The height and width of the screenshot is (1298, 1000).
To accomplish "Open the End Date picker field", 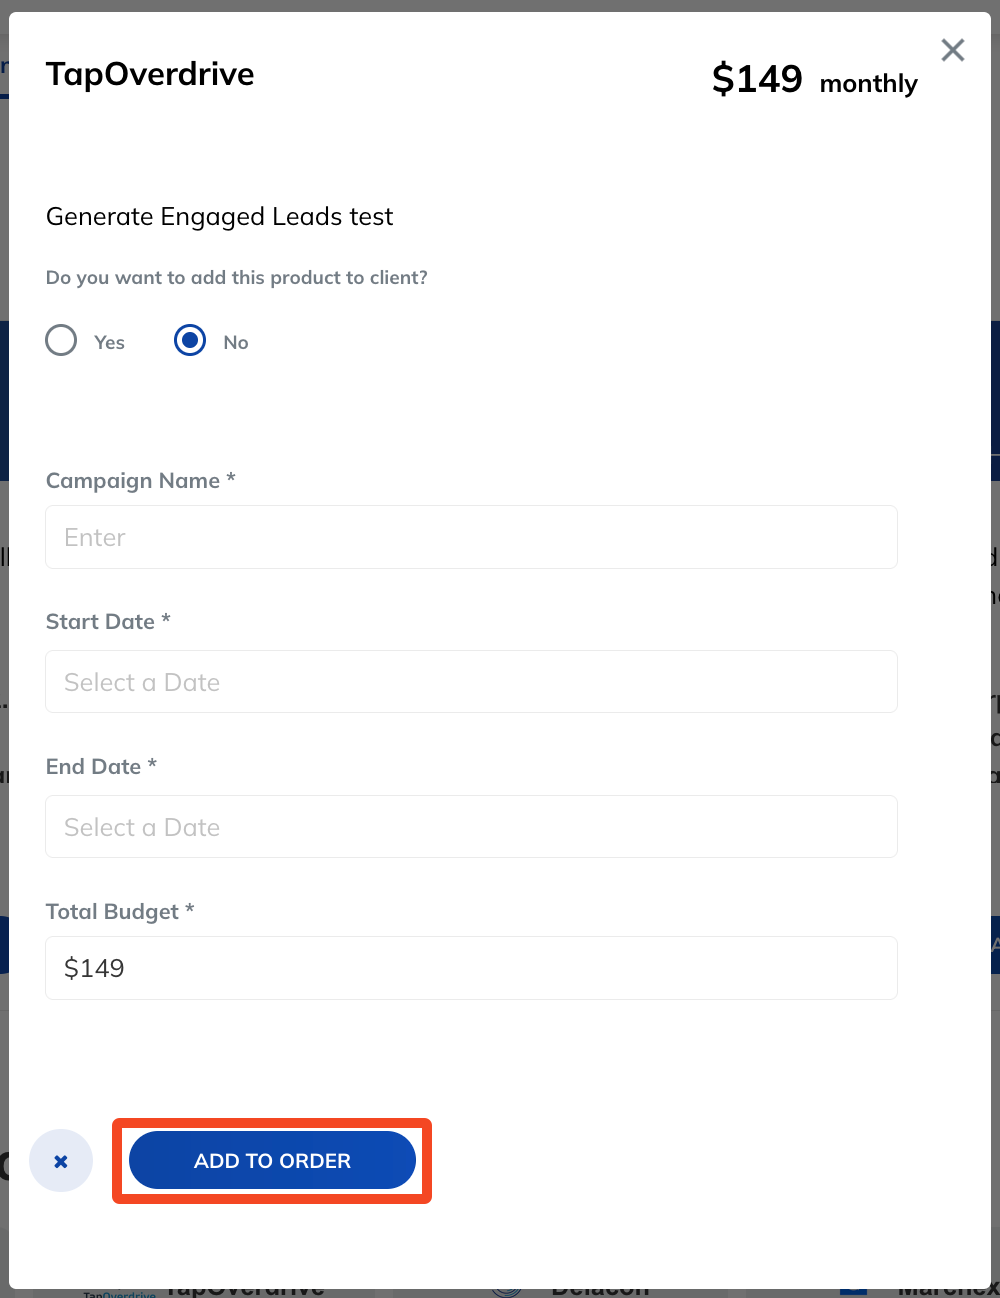I will pyautogui.click(x=471, y=827).
